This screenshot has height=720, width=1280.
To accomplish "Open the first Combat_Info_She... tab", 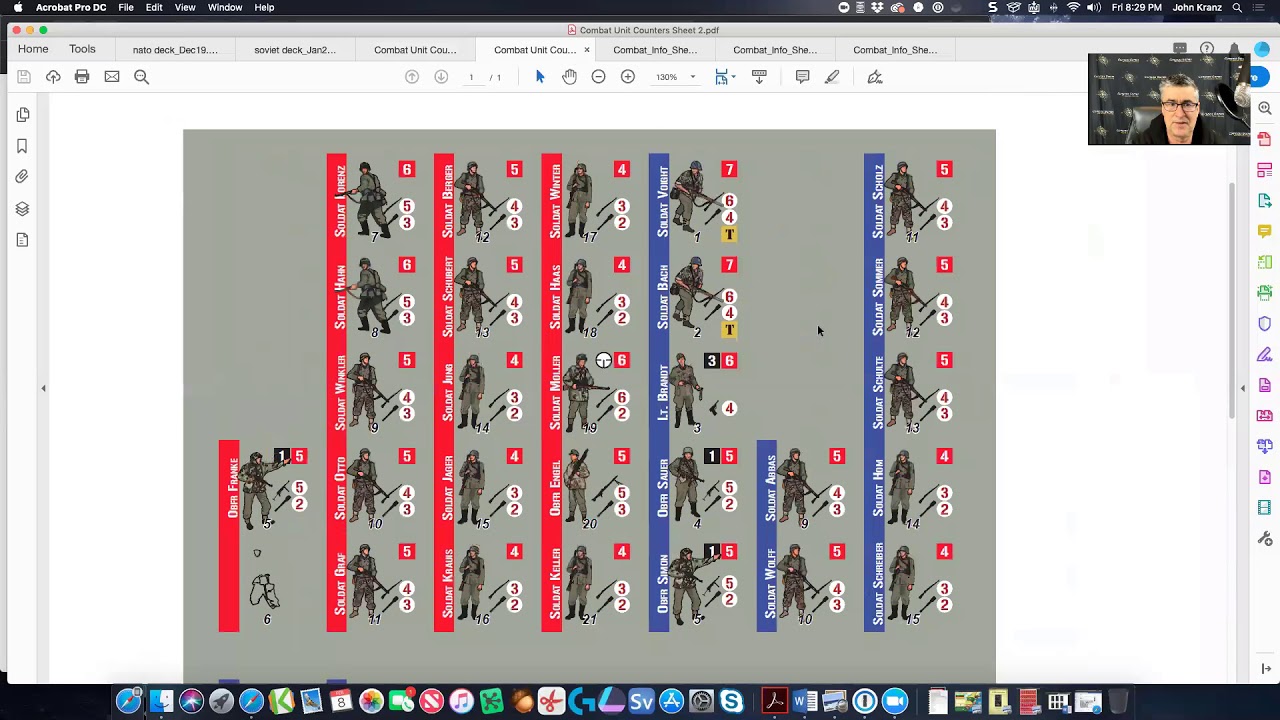I will 655,50.
